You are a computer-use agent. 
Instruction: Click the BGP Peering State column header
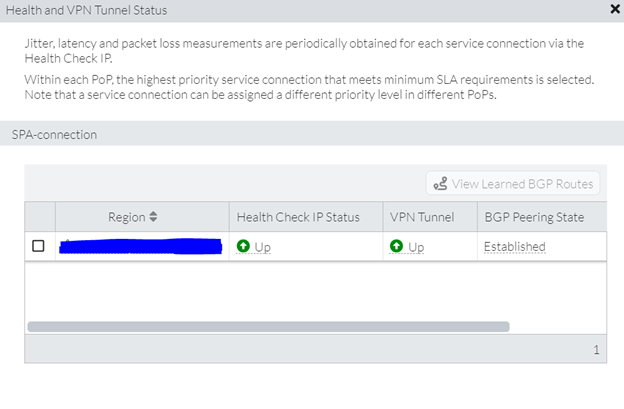pos(534,217)
